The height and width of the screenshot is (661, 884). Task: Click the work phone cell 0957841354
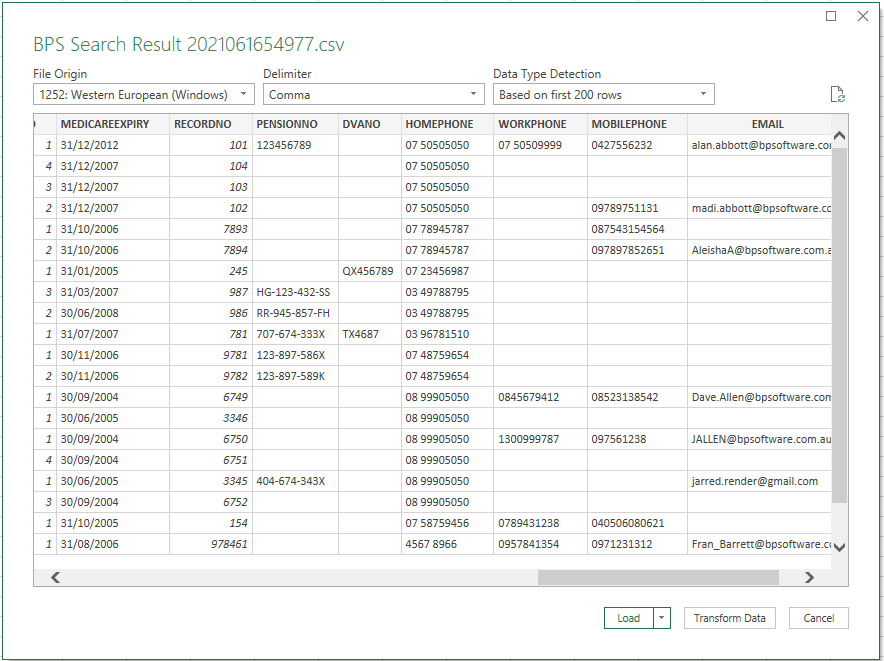(540, 544)
